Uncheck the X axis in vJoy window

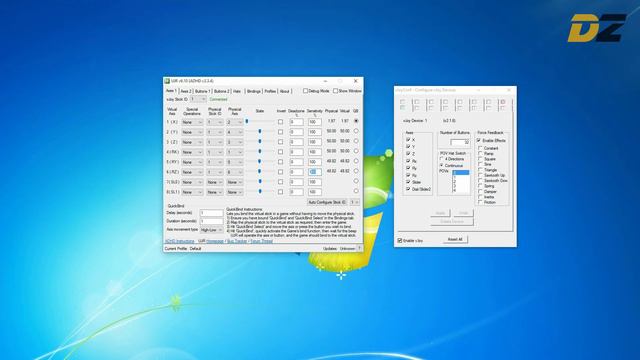click(x=408, y=140)
